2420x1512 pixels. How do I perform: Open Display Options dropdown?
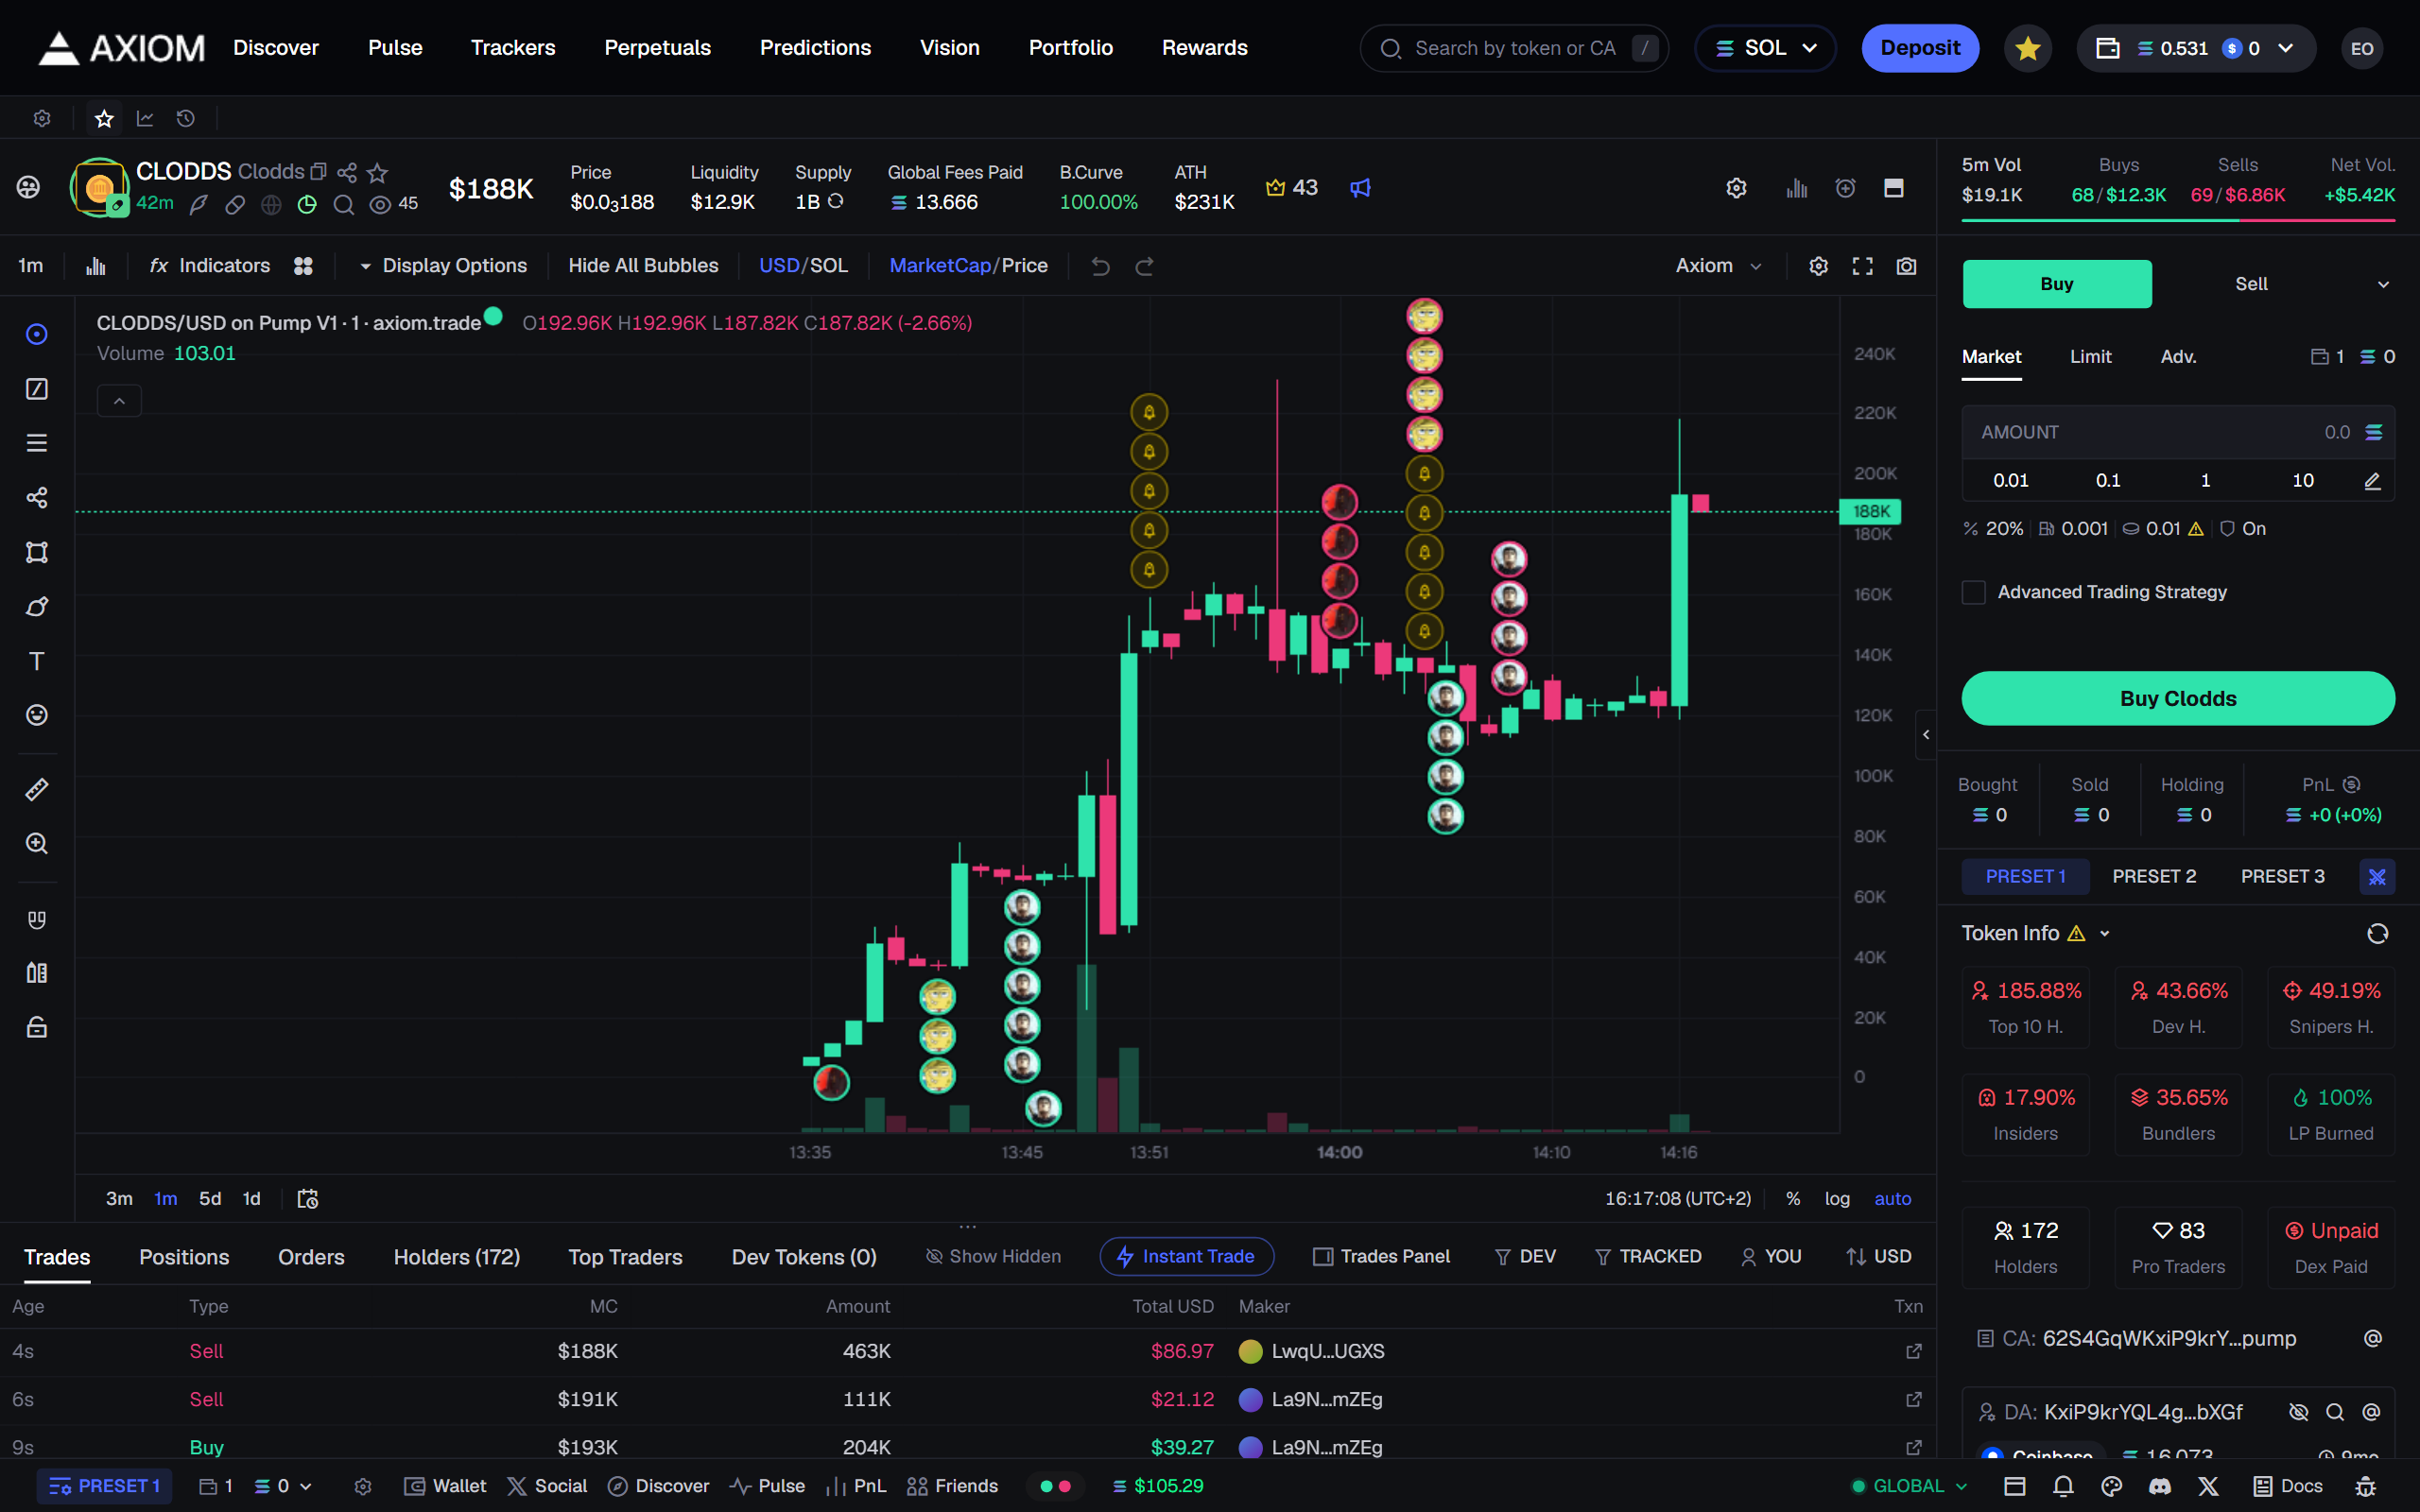click(443, 266)
